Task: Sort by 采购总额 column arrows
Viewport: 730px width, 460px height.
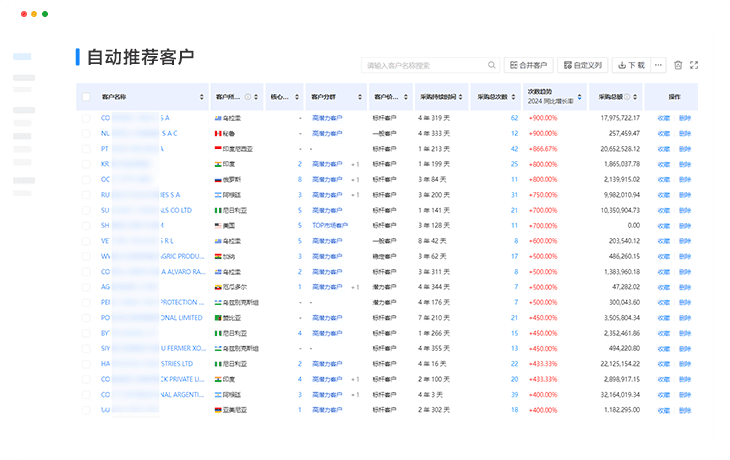Action: pos(635,97)
